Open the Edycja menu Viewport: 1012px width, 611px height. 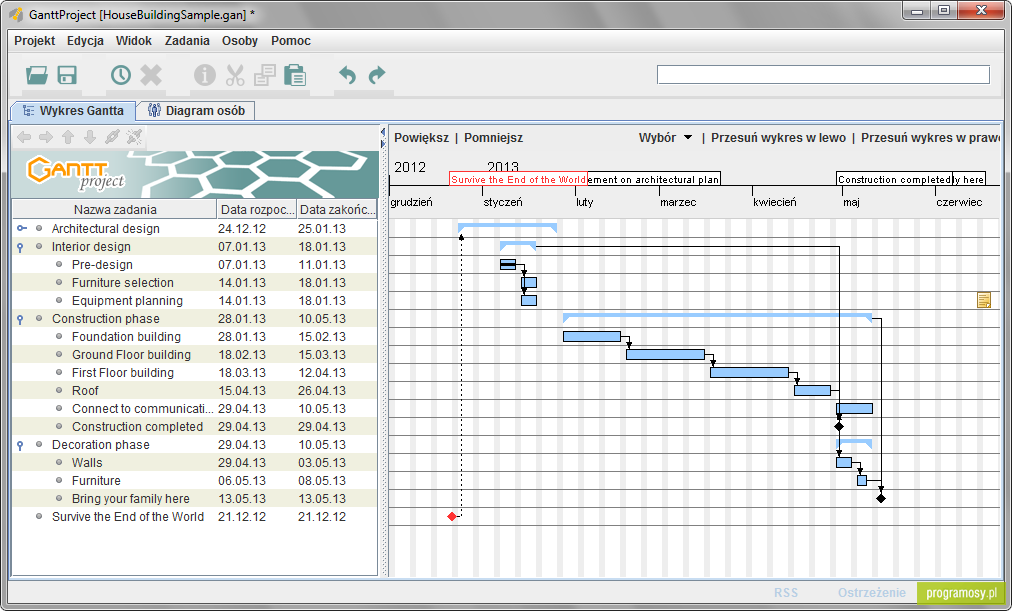(x=85, y=41)
